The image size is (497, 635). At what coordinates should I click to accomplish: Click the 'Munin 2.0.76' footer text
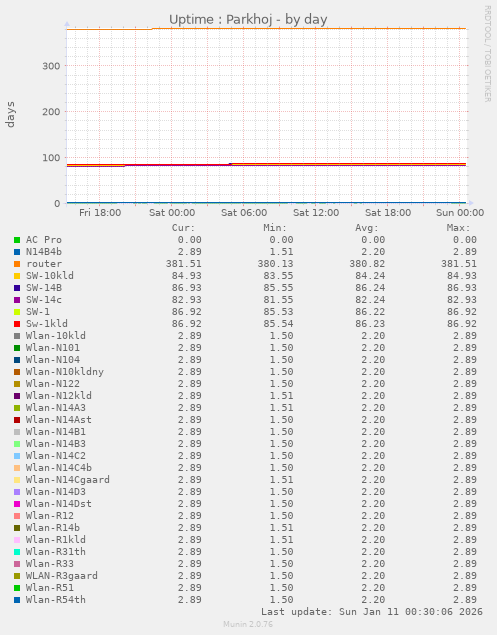point(248,624)
